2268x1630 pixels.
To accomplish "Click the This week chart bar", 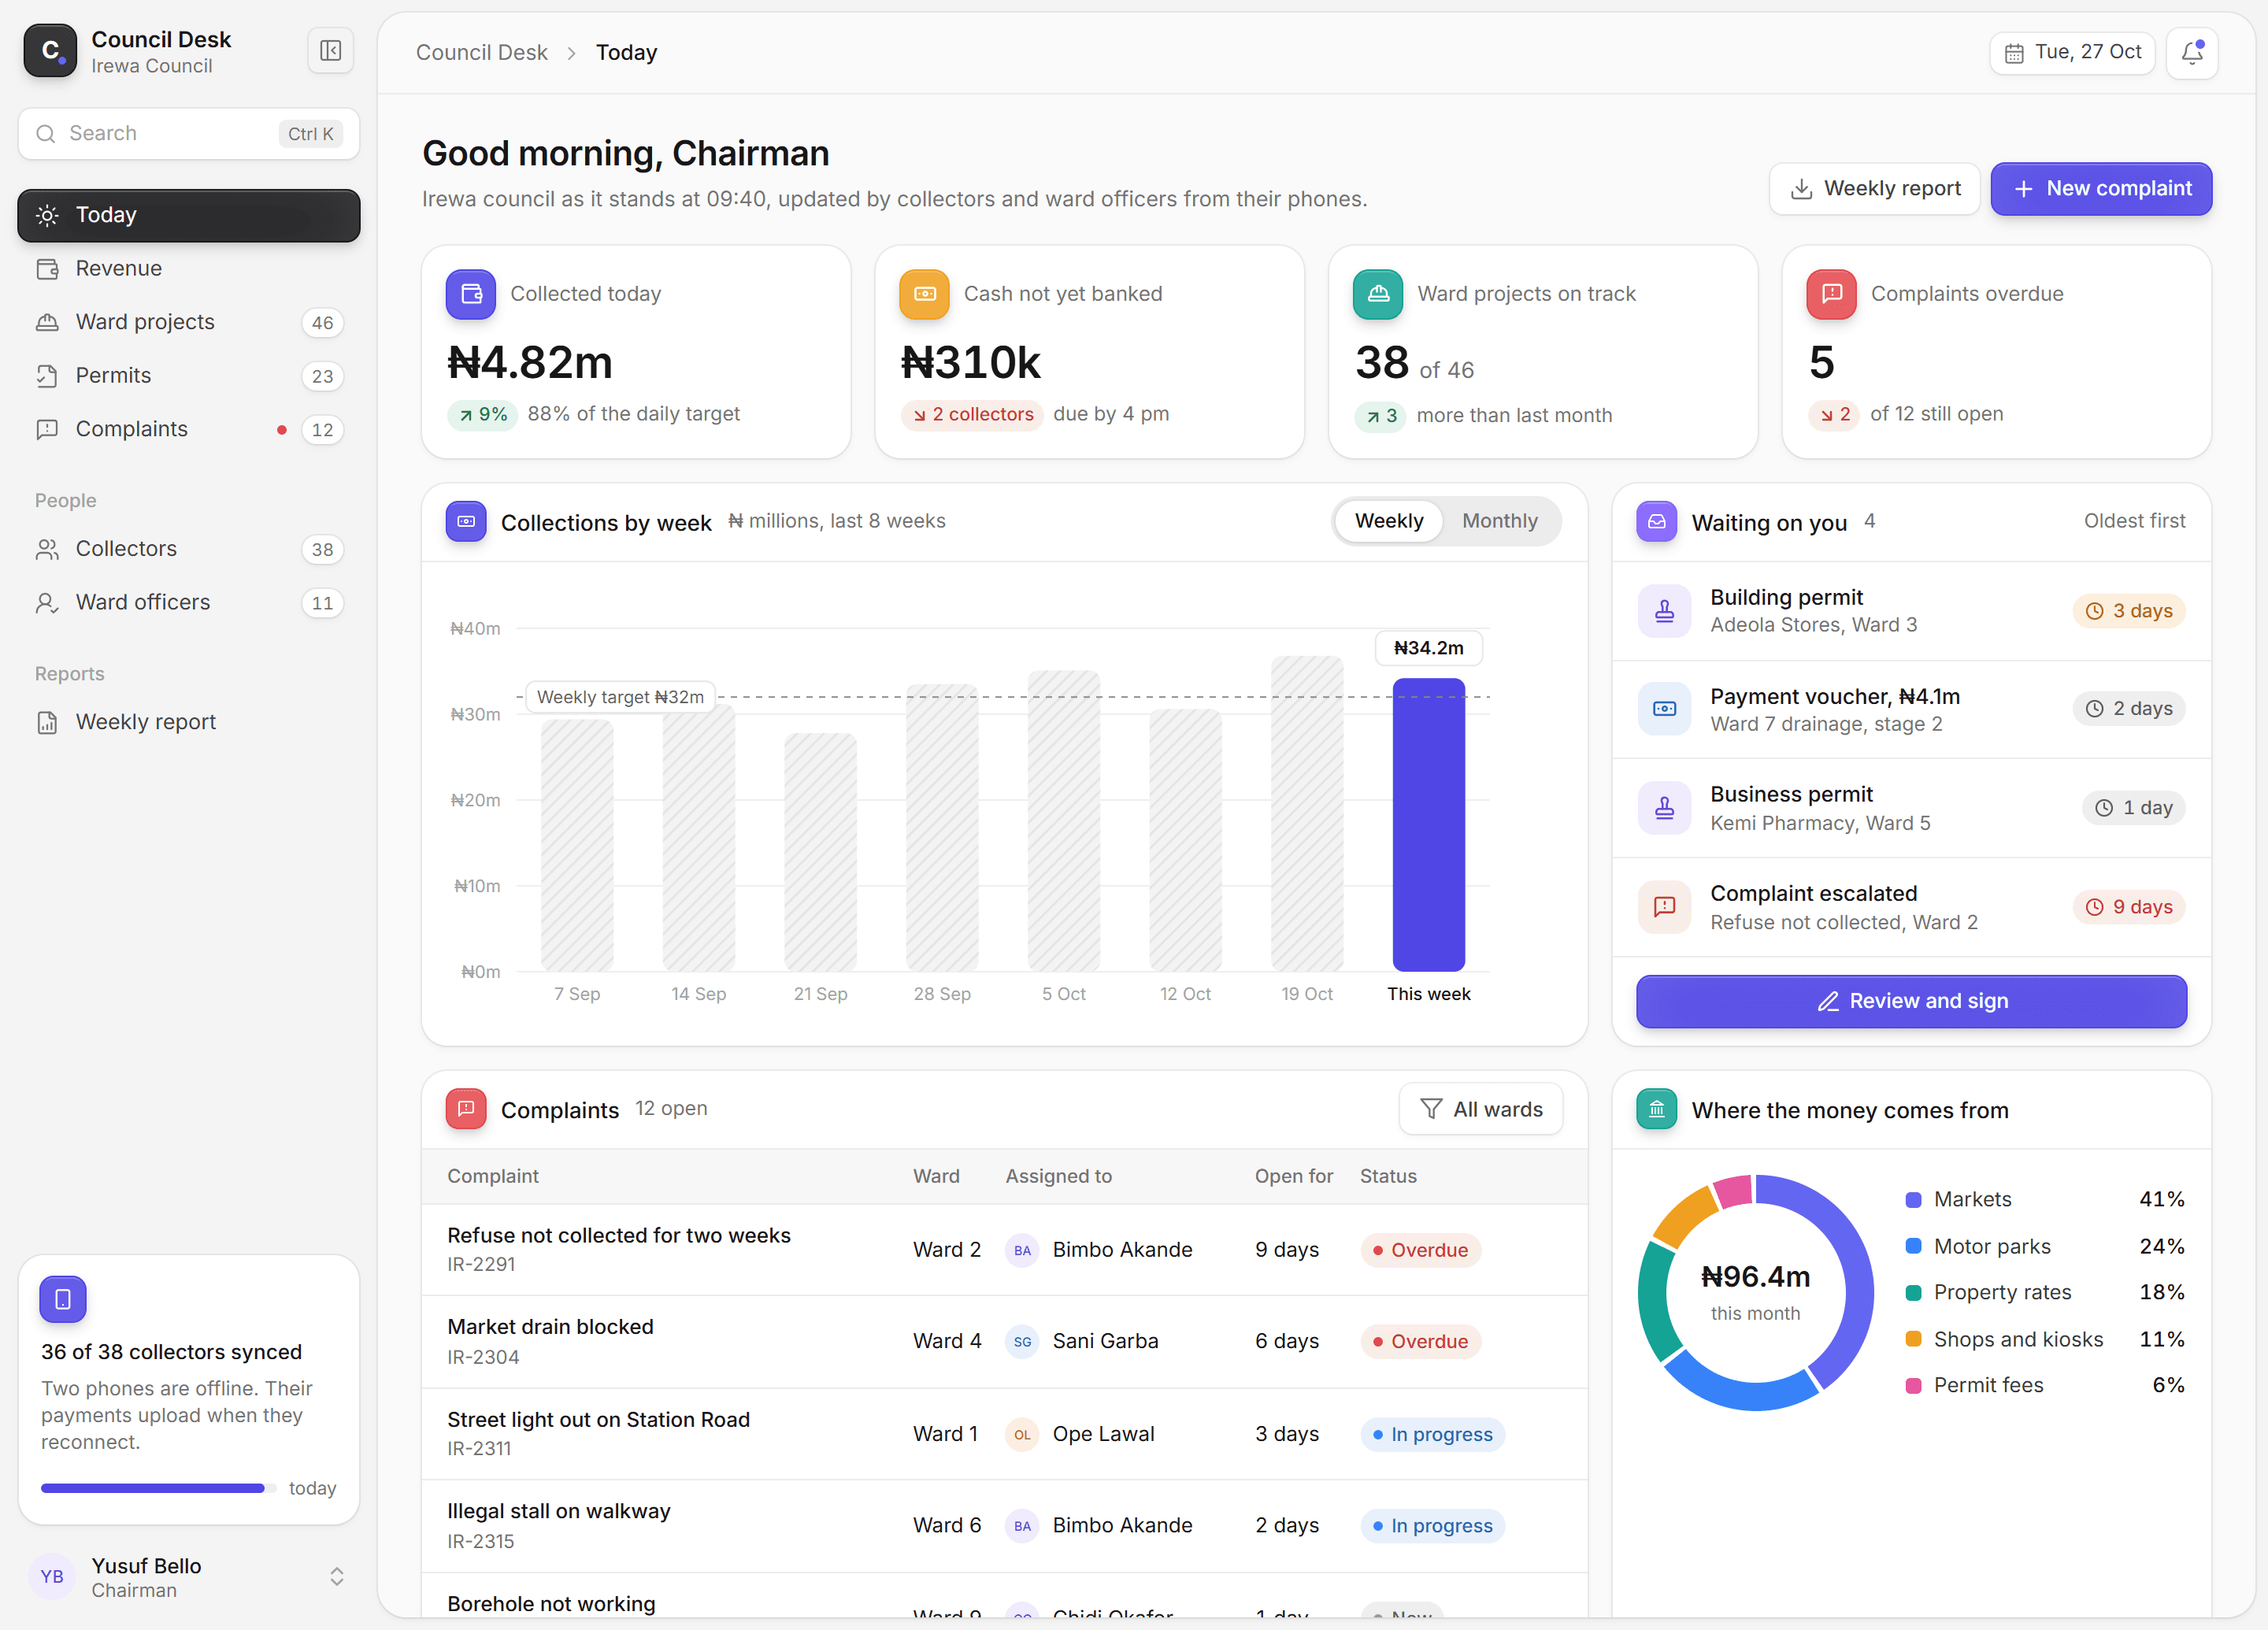I will pyautogui.click(x=1428, y=825).
